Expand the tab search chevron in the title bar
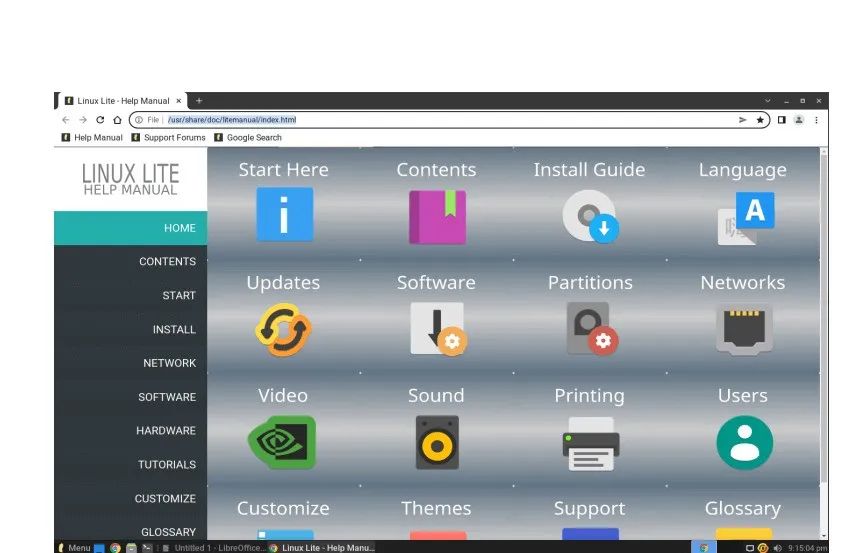 coord(768,101)
